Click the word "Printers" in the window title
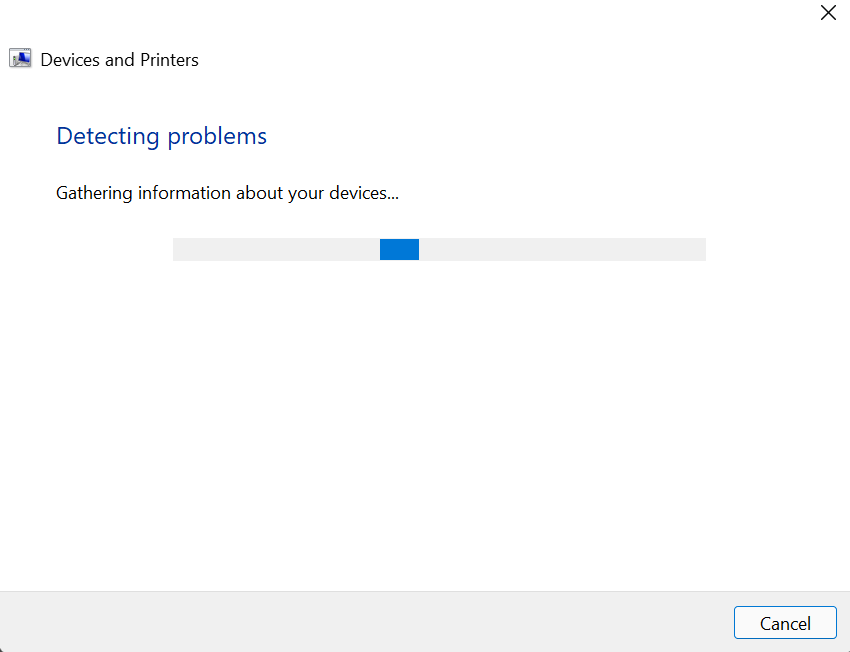Image resolution: width=850 pixels, height=652 pixels. point(168,60)
